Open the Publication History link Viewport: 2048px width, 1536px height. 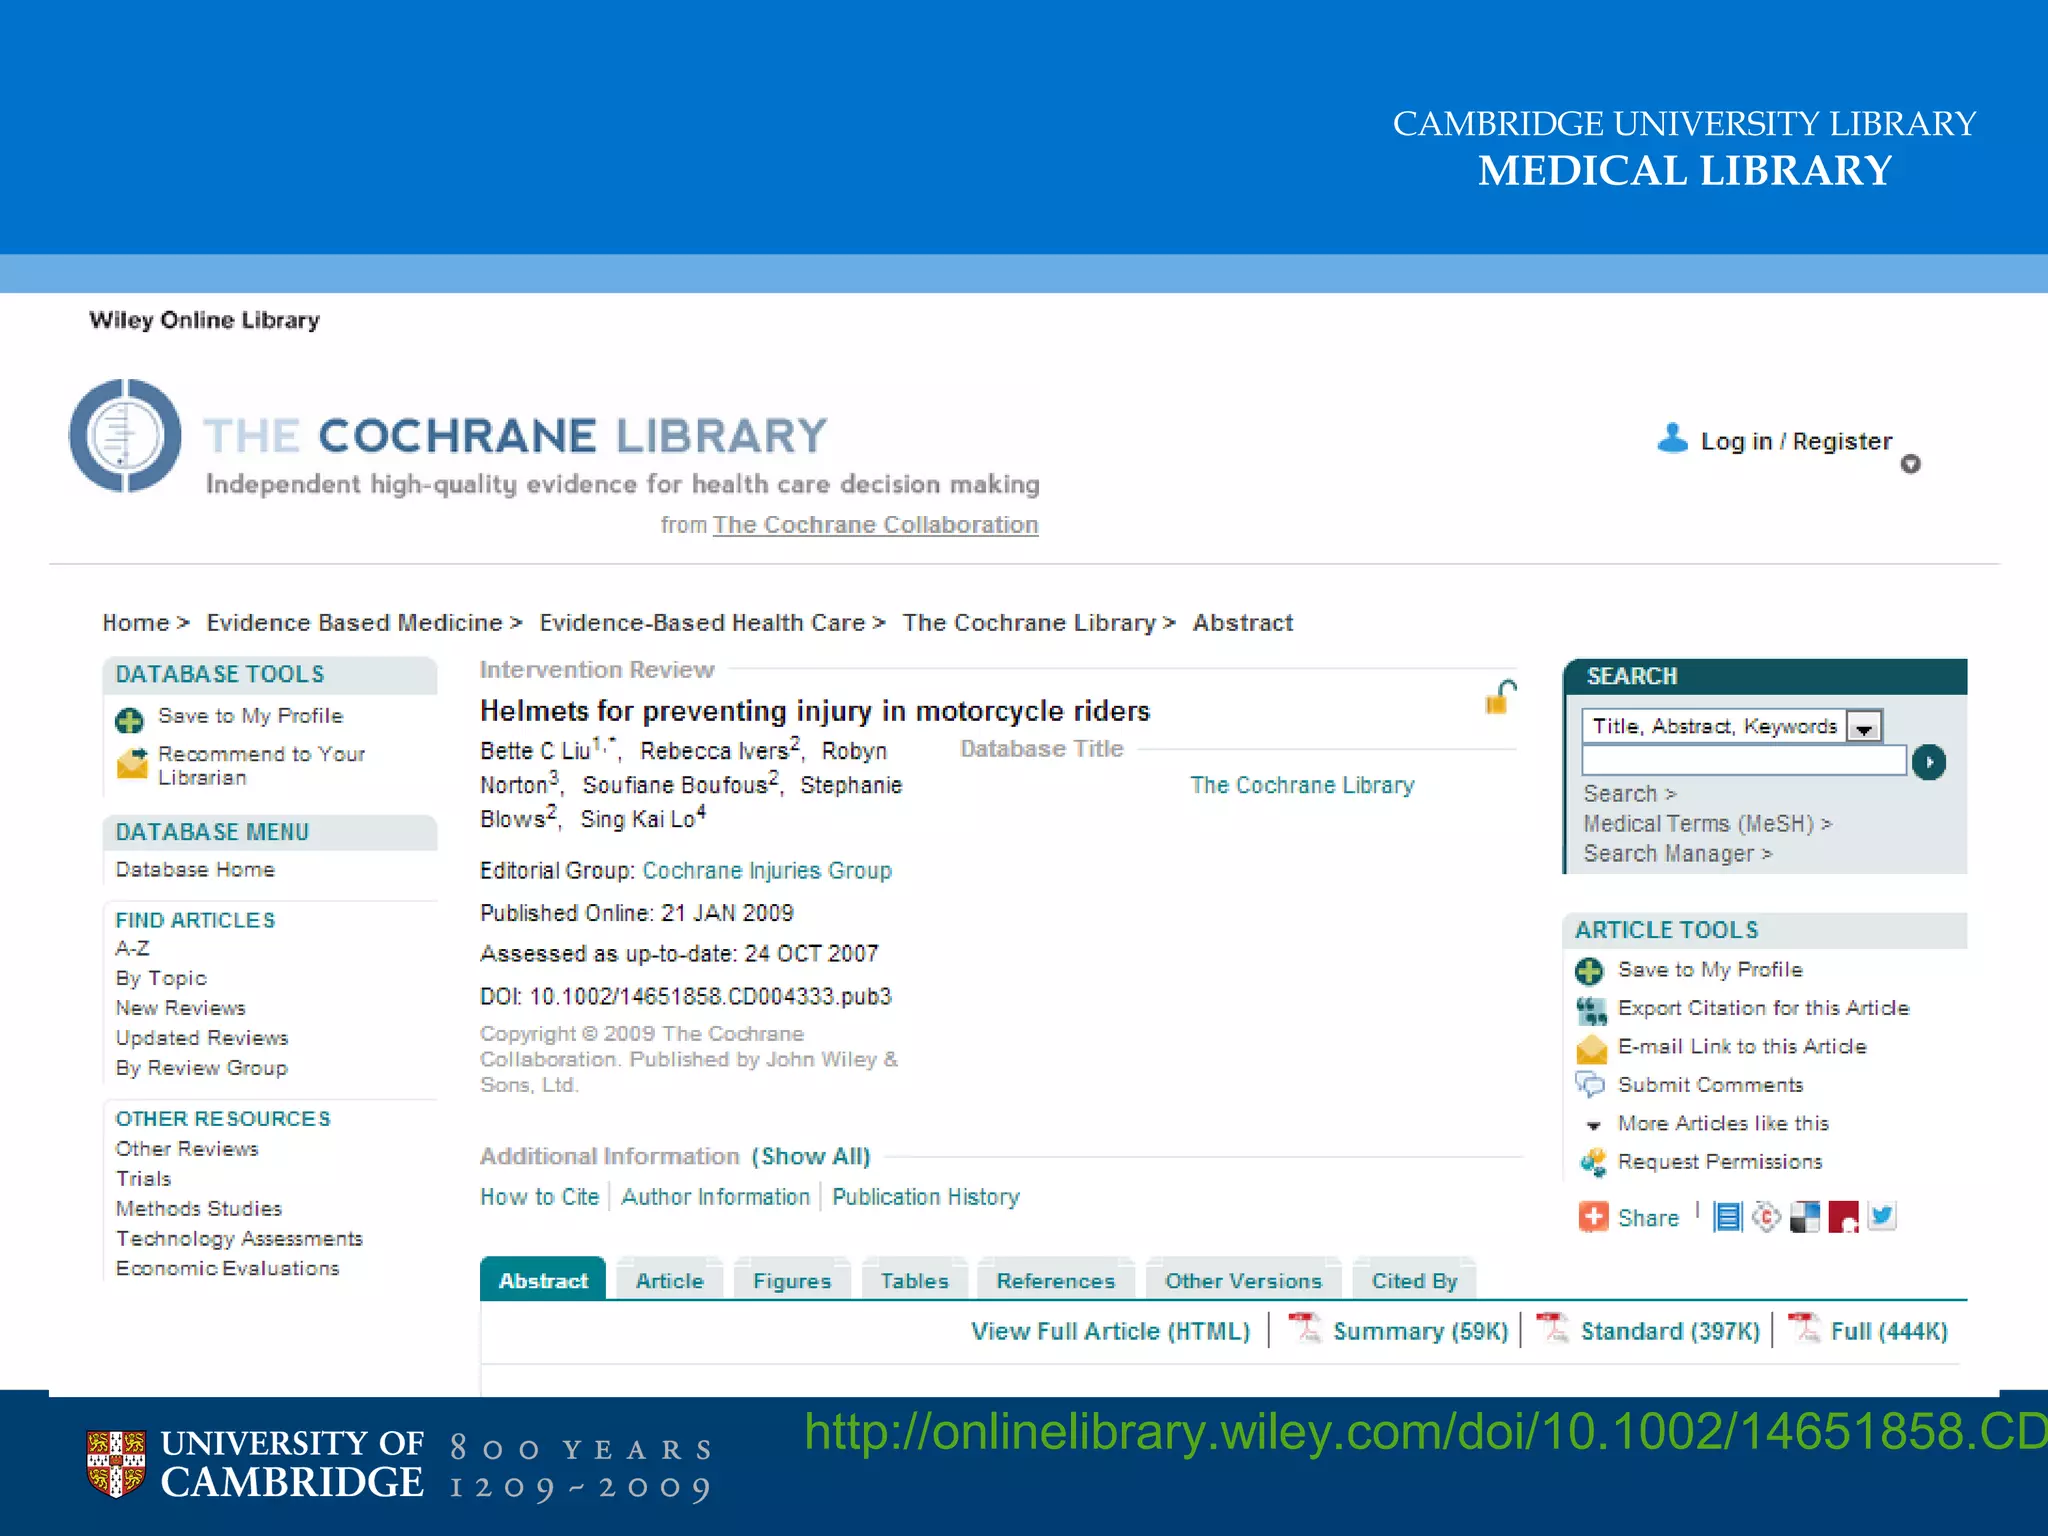pyautogui.click(x=926, y=1197)
